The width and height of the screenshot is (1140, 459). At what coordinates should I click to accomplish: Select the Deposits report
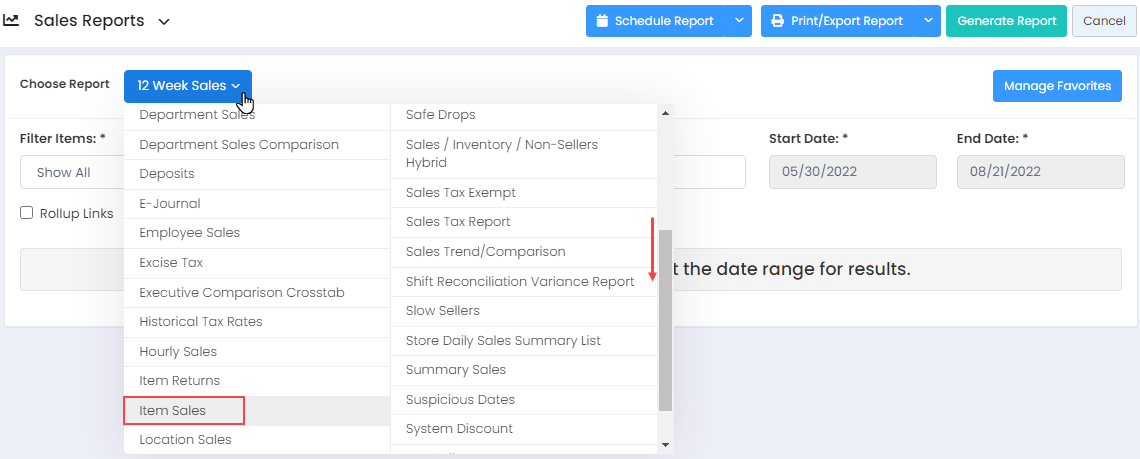coord(257,175)
